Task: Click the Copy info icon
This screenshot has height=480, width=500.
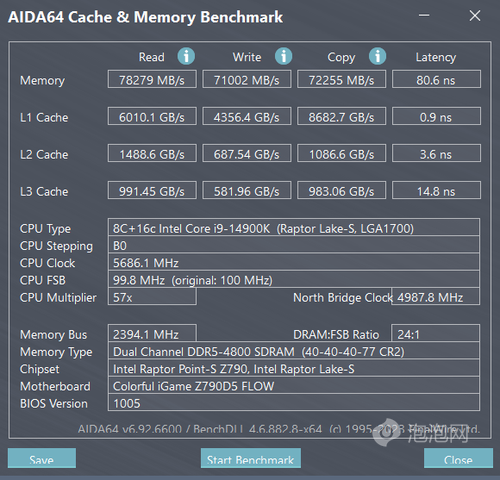Action: [x=377, y=56]
